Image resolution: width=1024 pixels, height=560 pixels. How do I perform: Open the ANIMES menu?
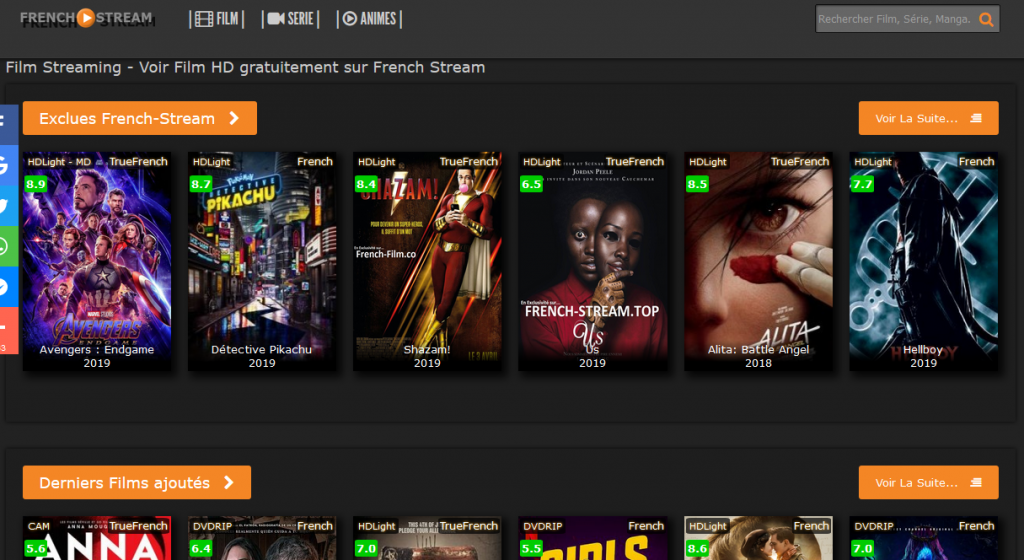[x=368, y=19]
